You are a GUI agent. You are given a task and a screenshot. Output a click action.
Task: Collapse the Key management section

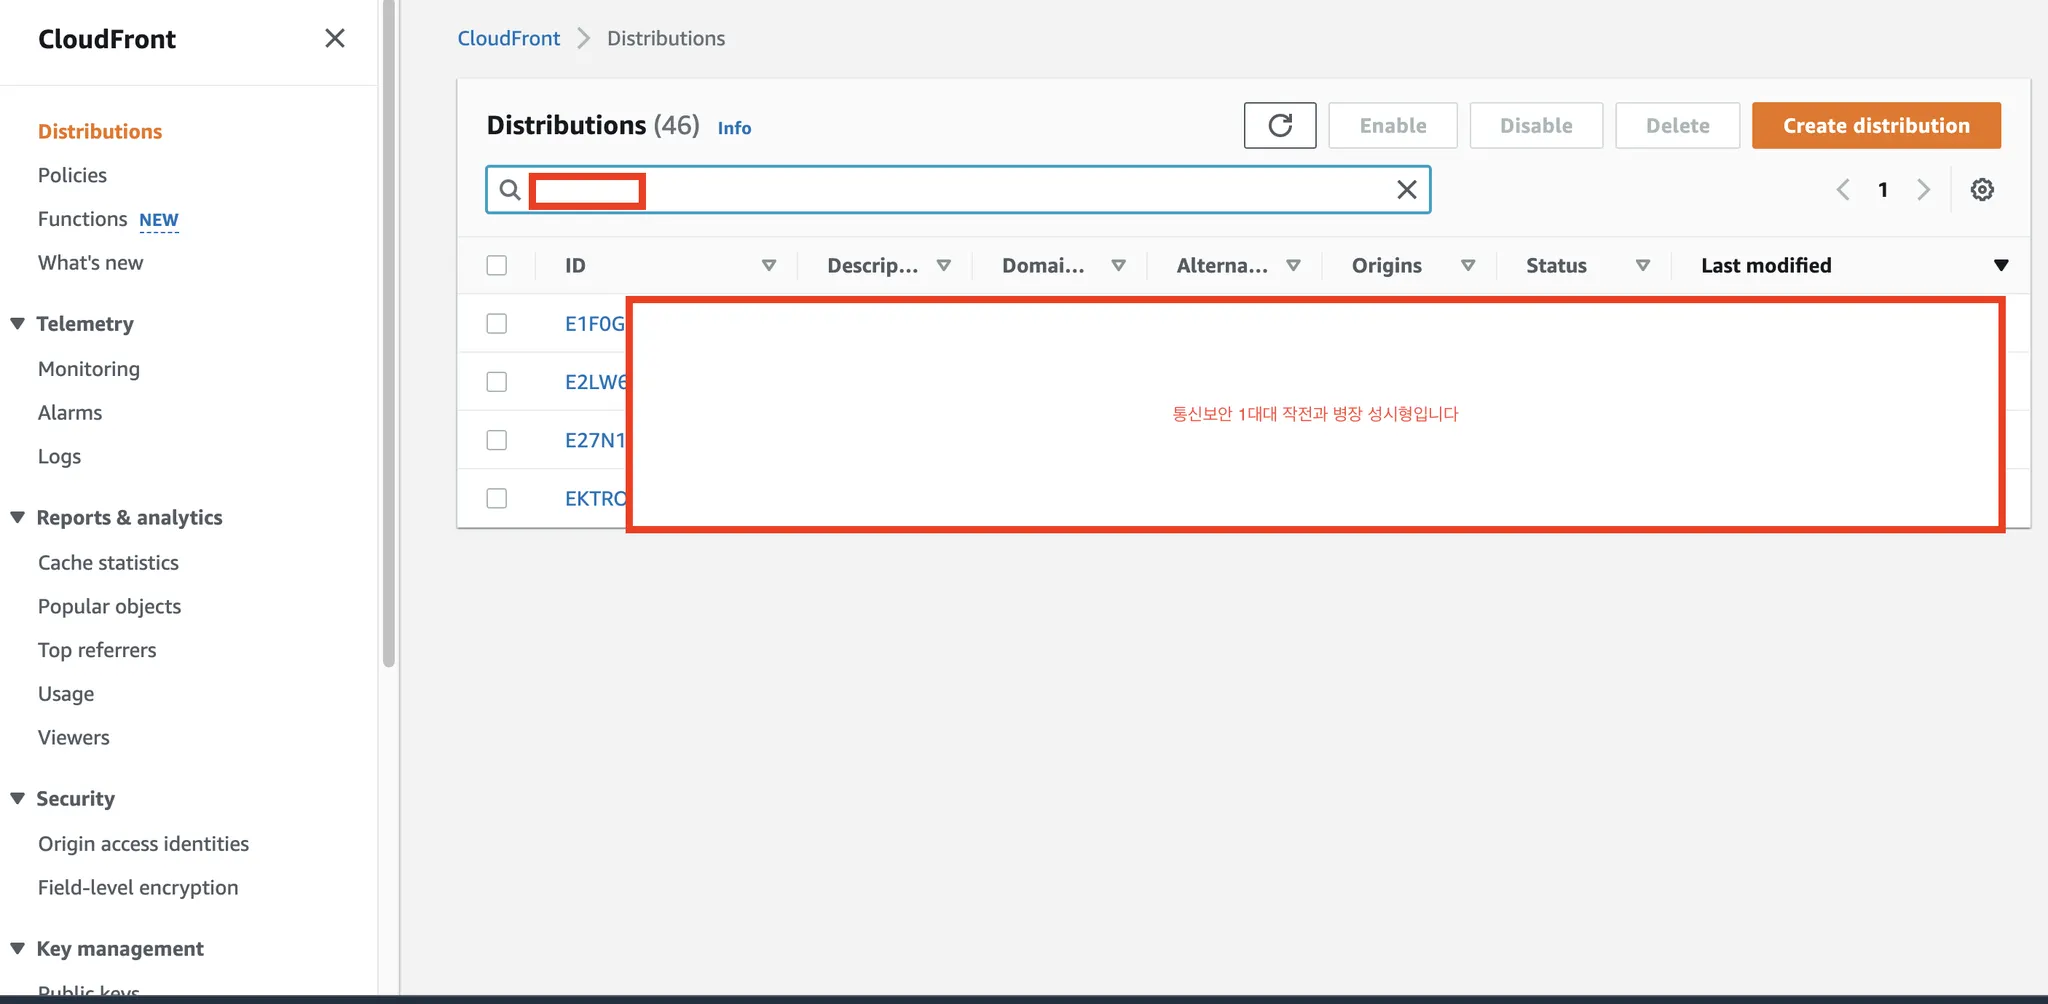(x=17, y=948)
